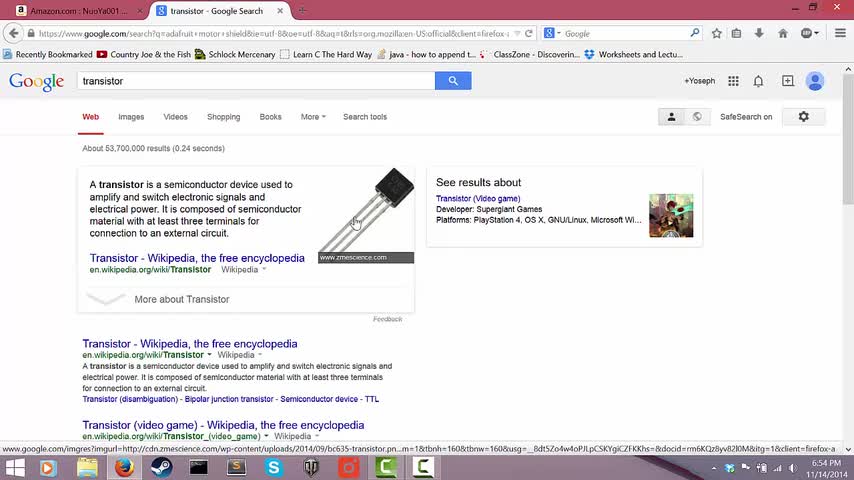The width and height of the screenshot is (854, 480).
Task: Open Firefox from the taskbar
Action: pyautogui.click(x=124, y=468)
